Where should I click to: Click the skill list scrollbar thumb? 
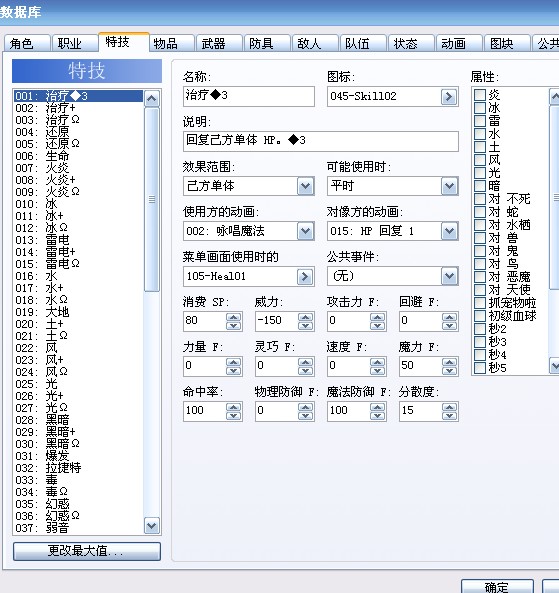tap(152, 199)
